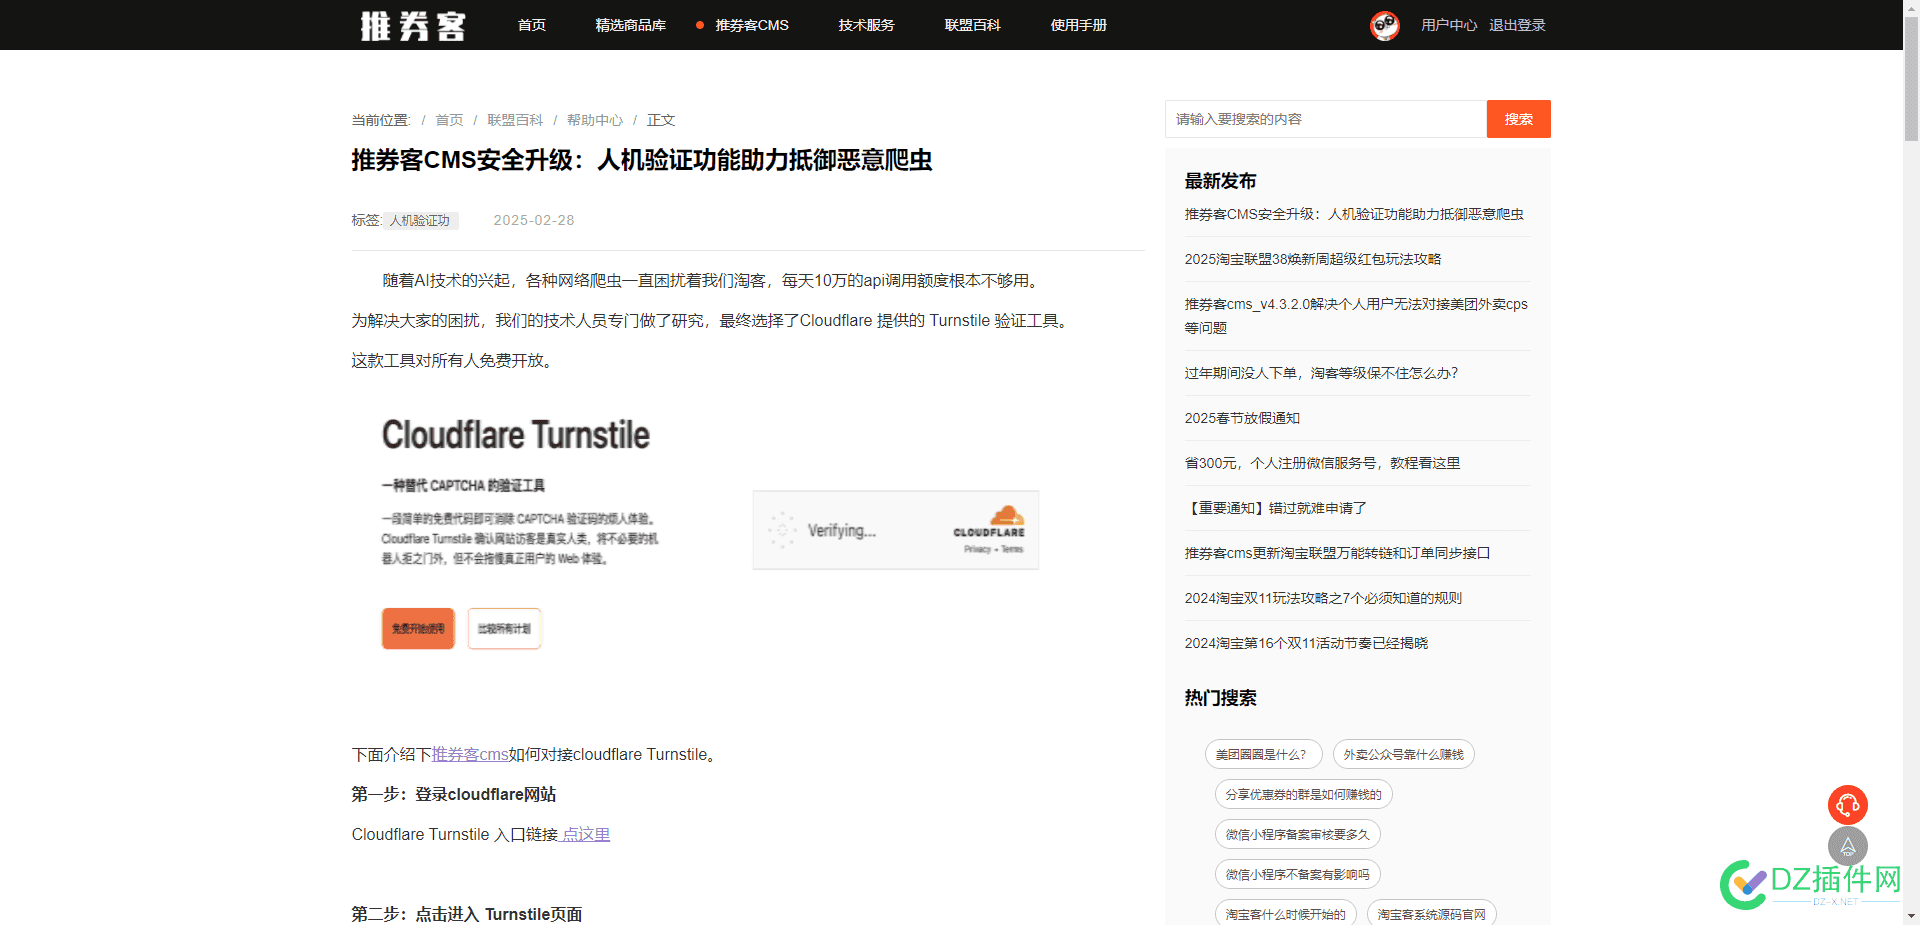Click 联盟百科 in the breadcrumb
Image resolution: width=1920 pixels, height=925 pixels.
pos(515,120)
